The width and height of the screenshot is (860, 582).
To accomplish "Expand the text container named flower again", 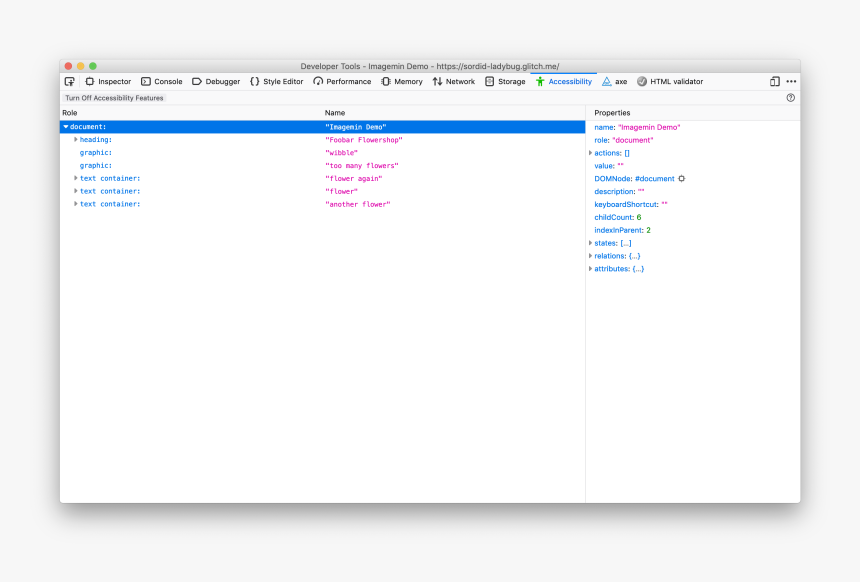I will click(76, 178).
